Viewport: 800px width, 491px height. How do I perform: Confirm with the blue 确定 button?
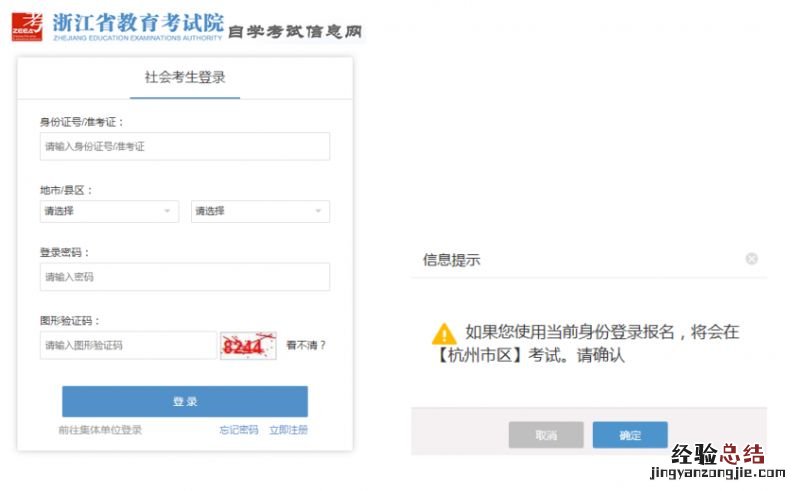point(630,435)
